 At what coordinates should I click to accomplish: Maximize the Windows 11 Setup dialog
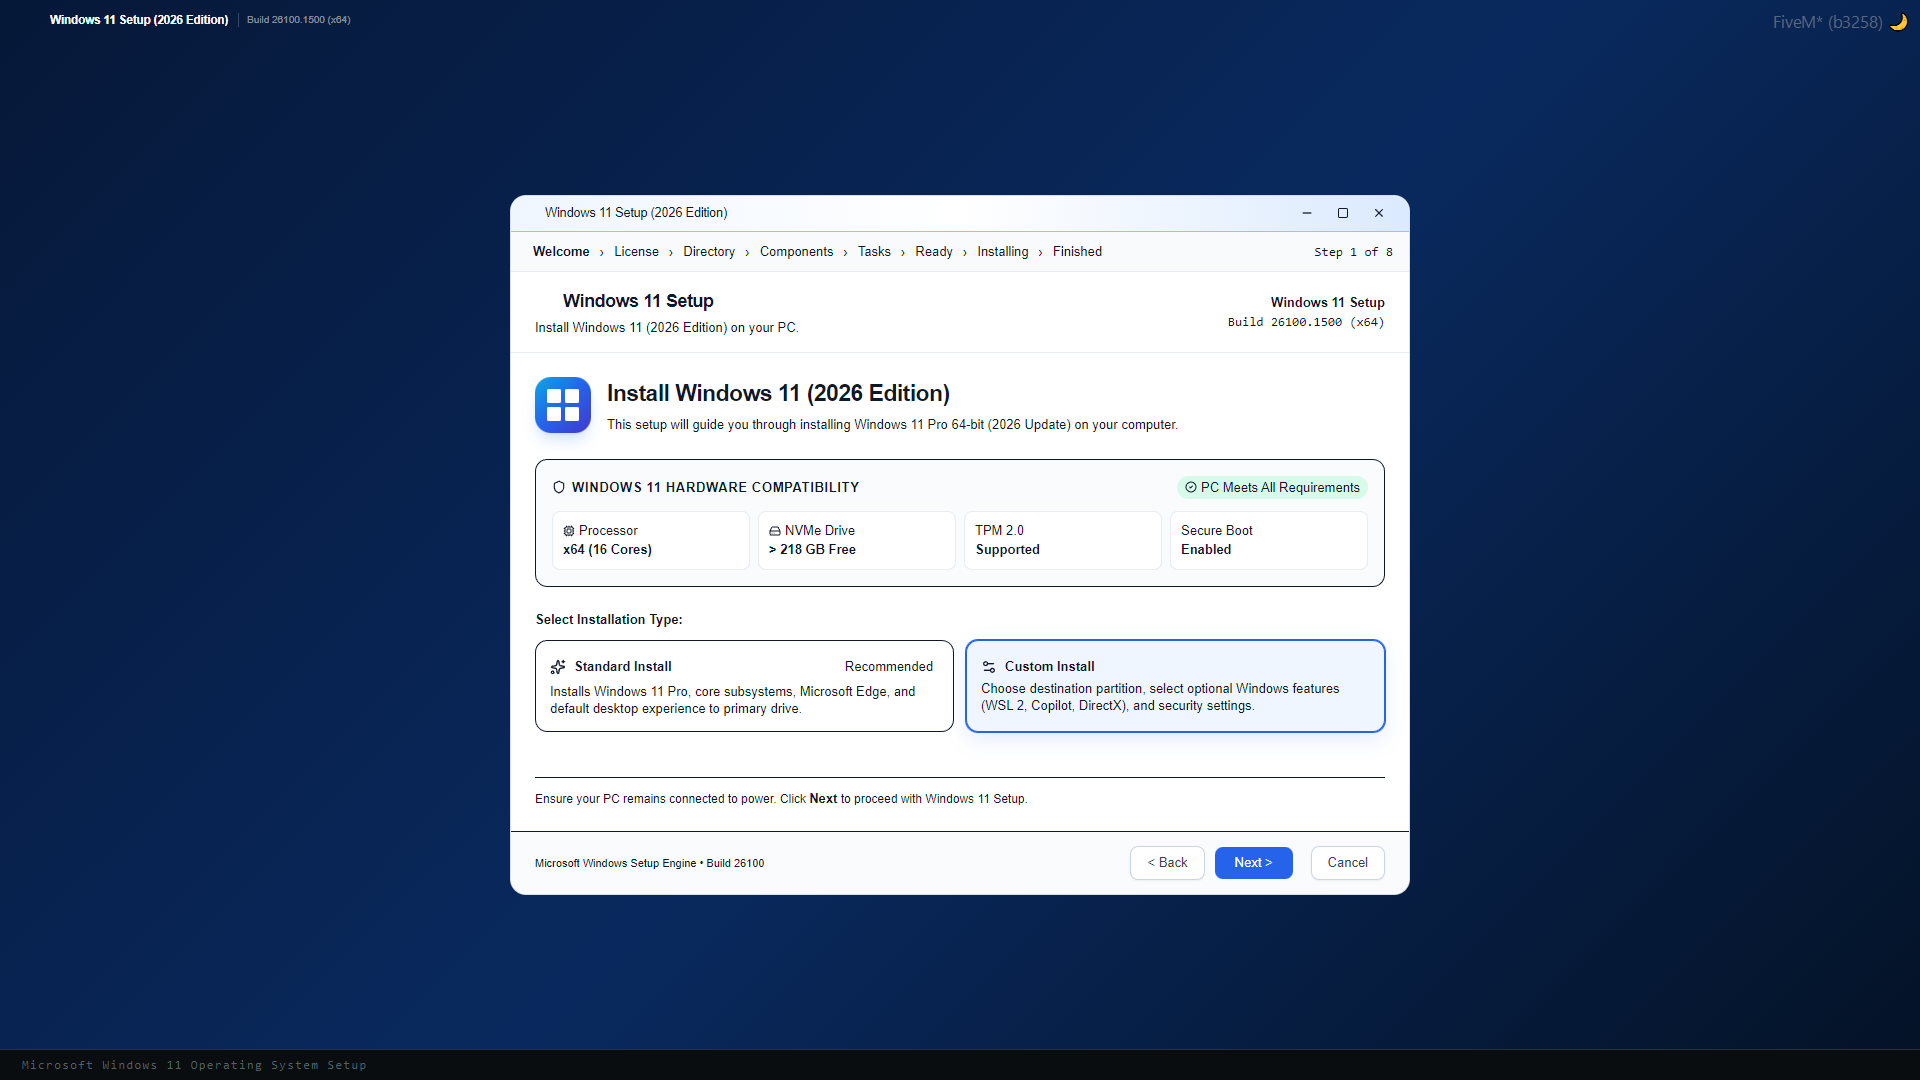1343,213
